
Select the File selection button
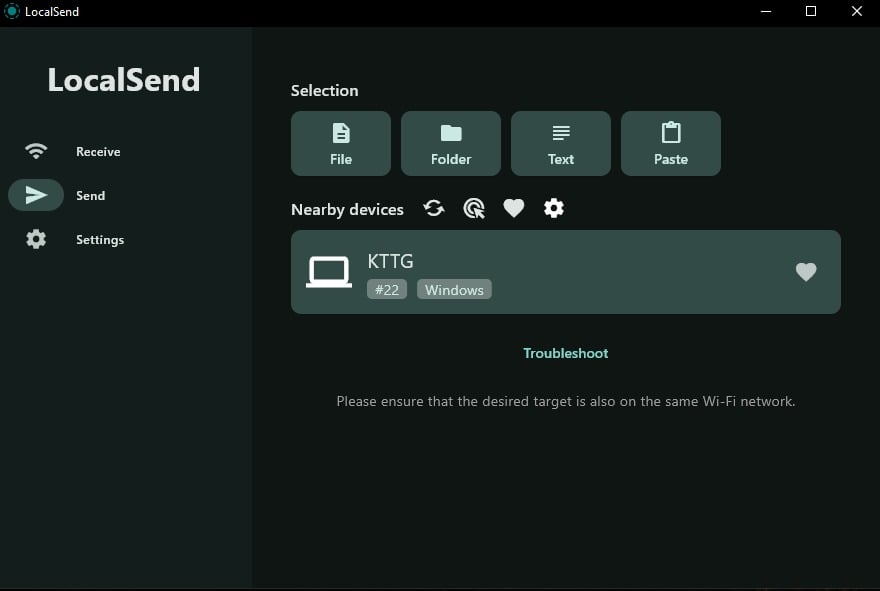[341, 143]
